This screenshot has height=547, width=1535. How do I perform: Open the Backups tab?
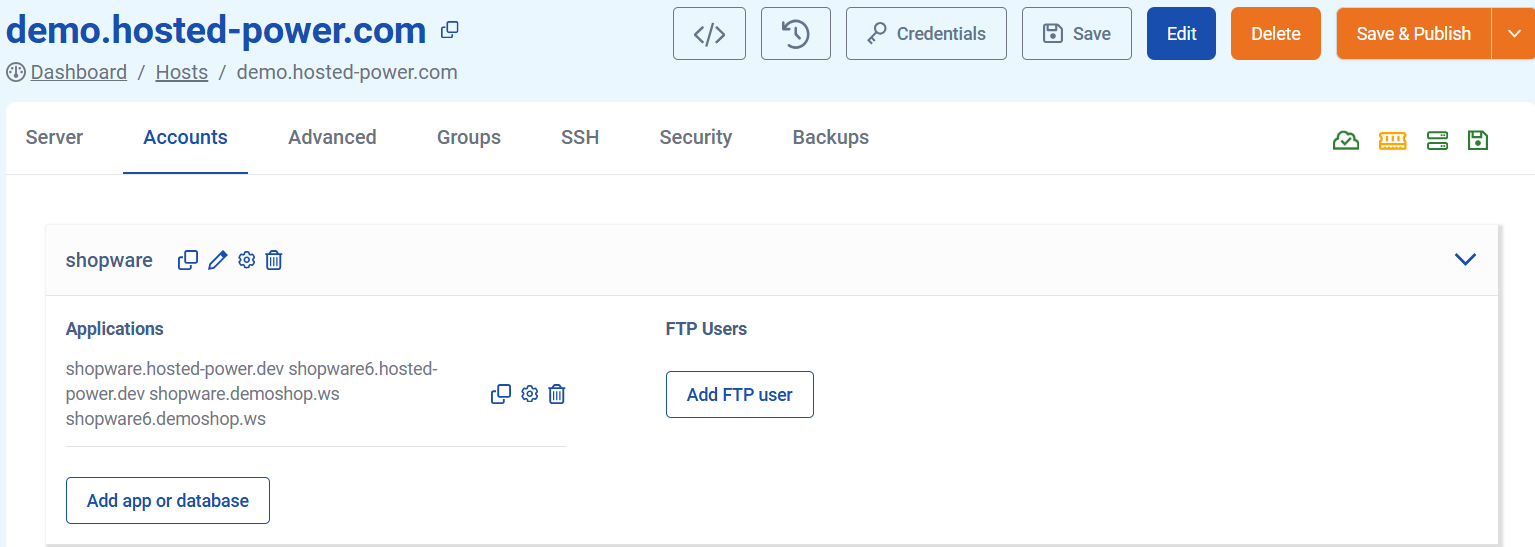coord(831,137)
